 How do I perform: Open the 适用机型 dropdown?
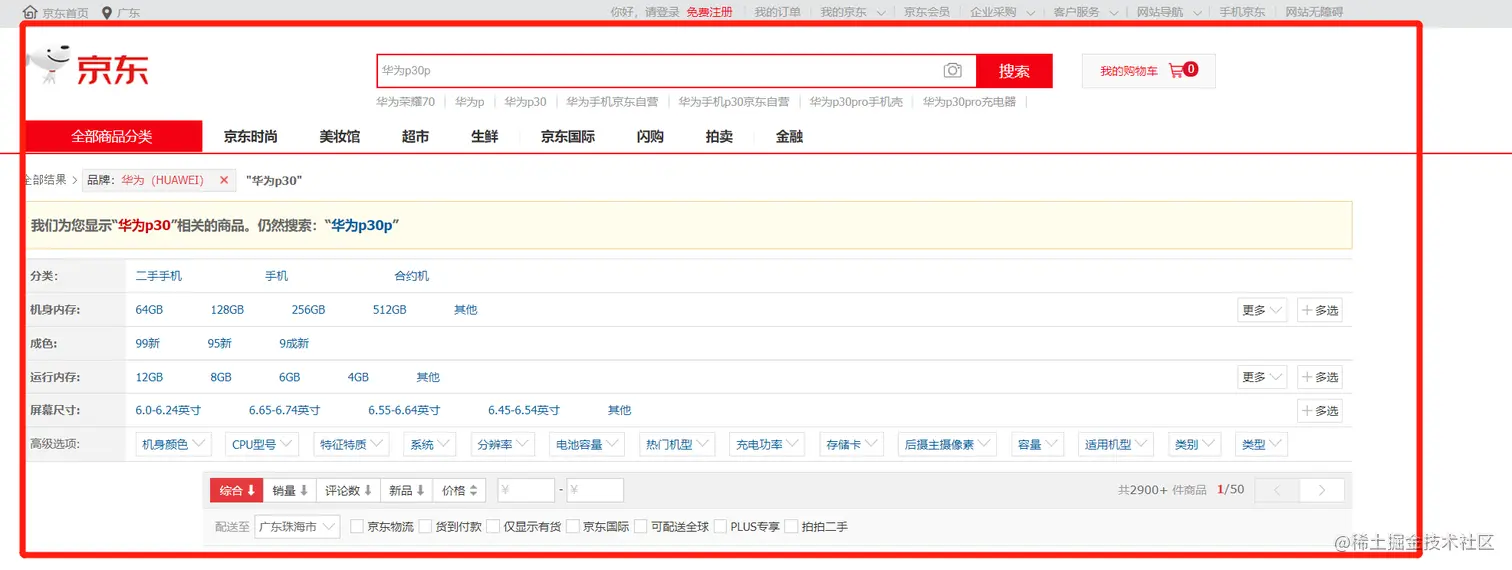1116,444
